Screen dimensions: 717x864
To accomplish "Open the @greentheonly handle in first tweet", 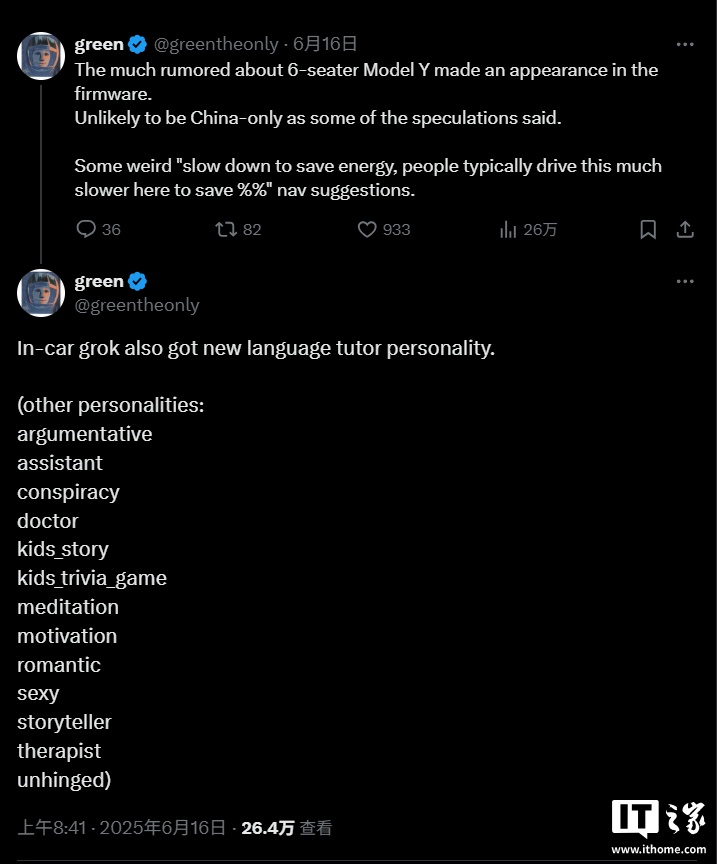I will (216, 44).
